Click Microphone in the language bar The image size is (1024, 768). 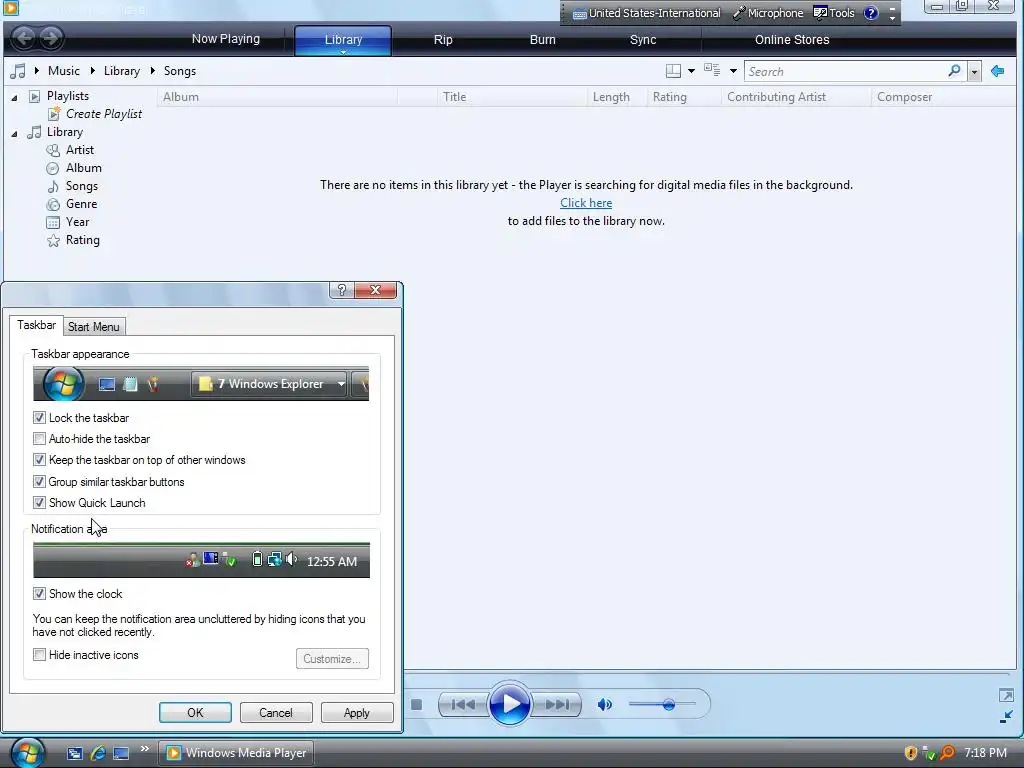coord(768,13)
